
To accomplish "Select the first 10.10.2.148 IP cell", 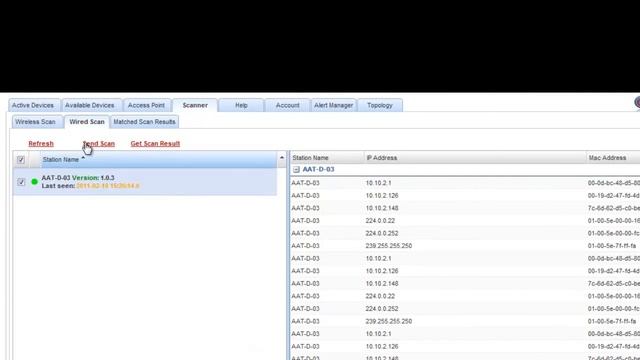I will [382, 208].
